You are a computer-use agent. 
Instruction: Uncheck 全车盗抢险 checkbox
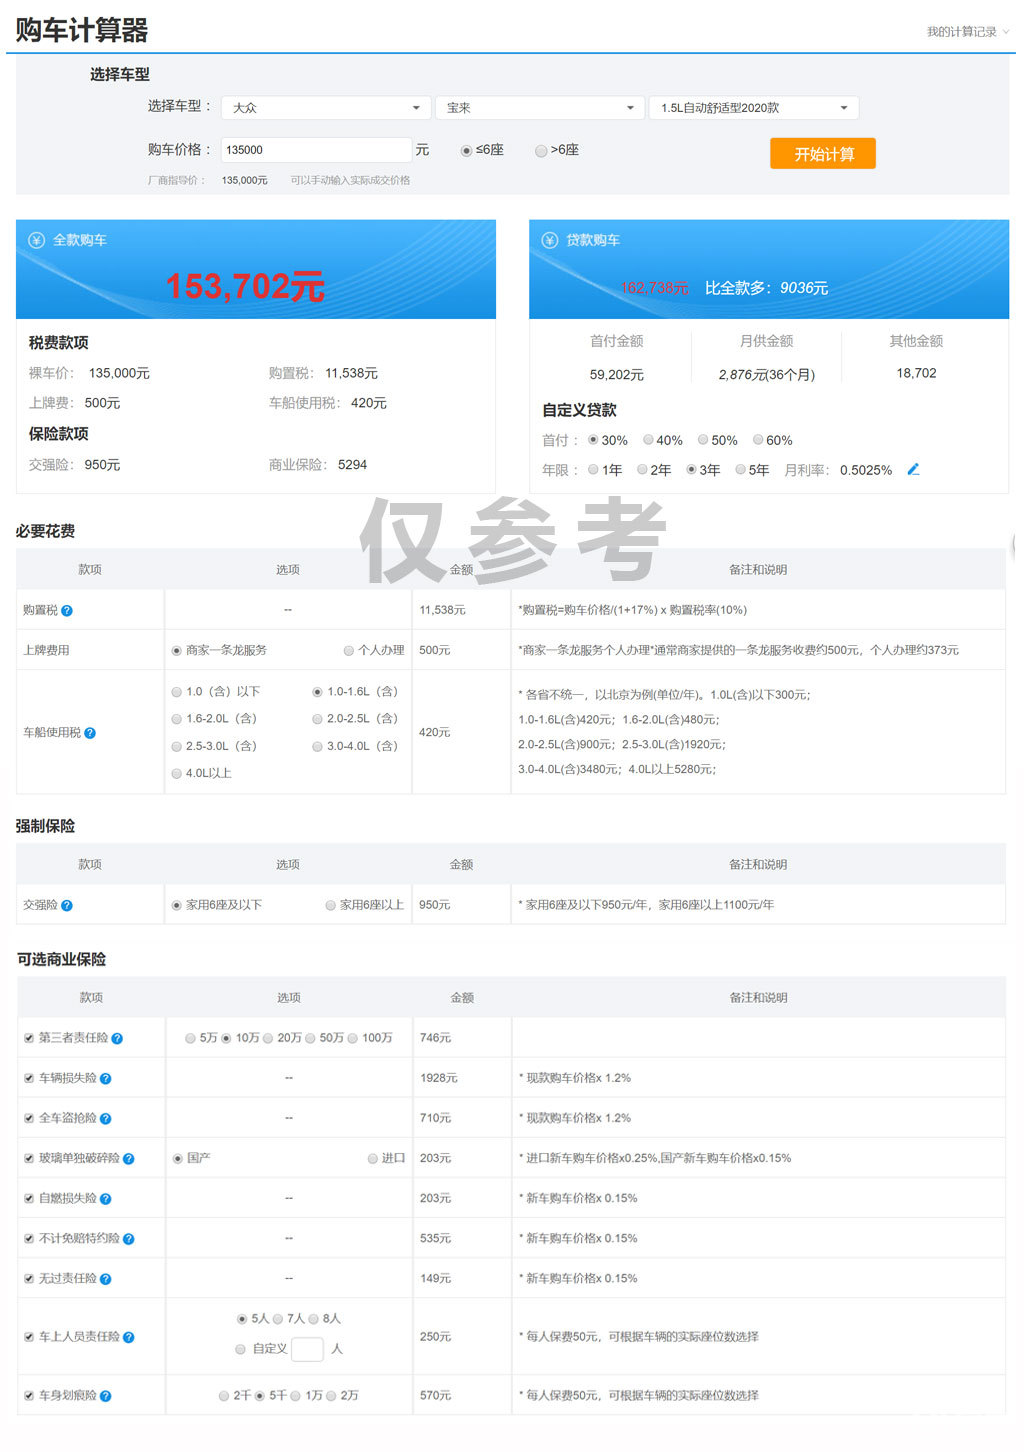(29, 1118)
